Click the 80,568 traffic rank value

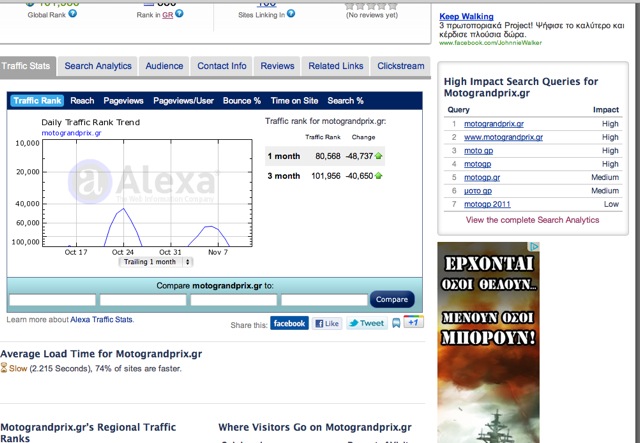coord(327,156)
